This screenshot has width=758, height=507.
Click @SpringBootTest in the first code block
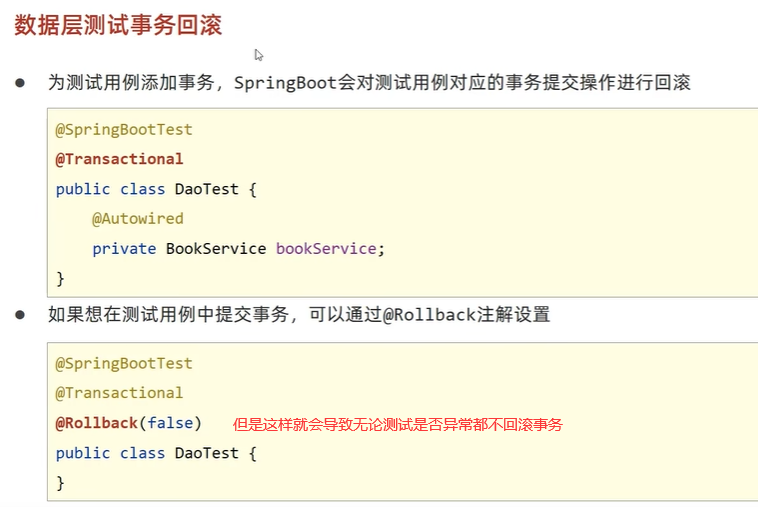124,129
